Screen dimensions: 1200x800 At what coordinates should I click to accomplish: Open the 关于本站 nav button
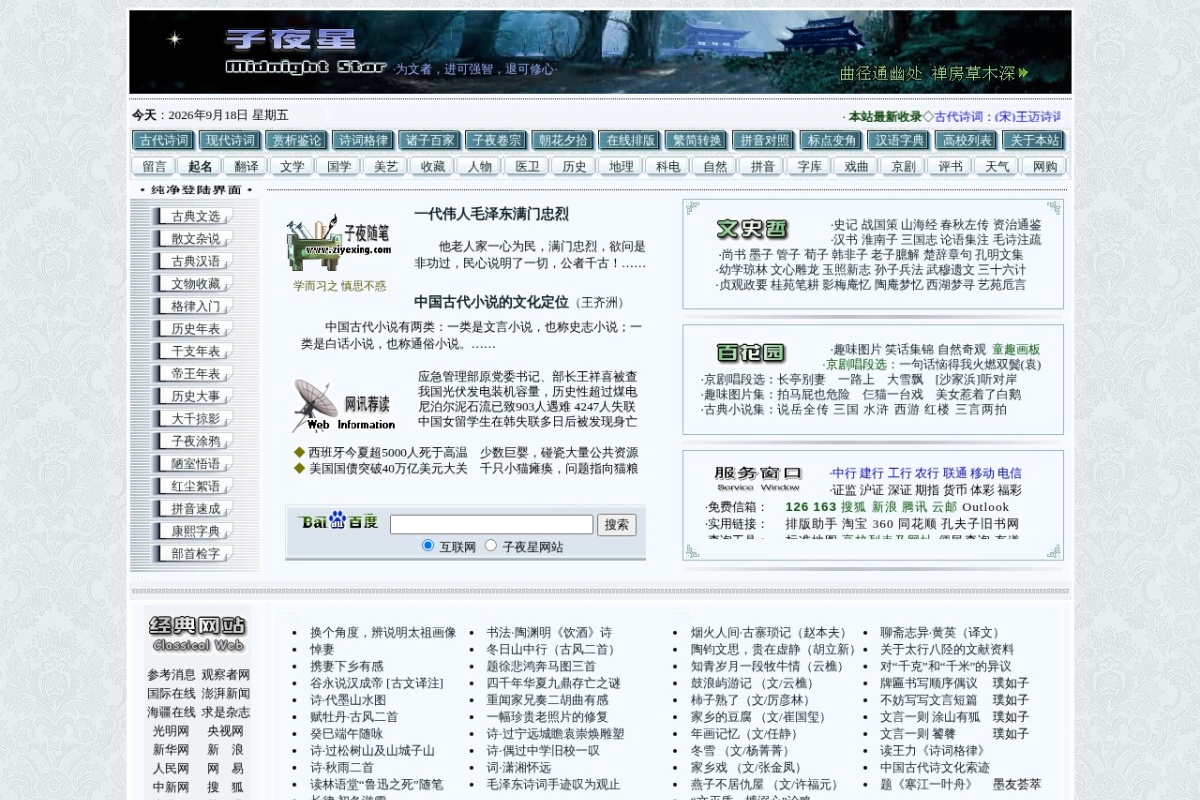click(x=1034, y=140)
